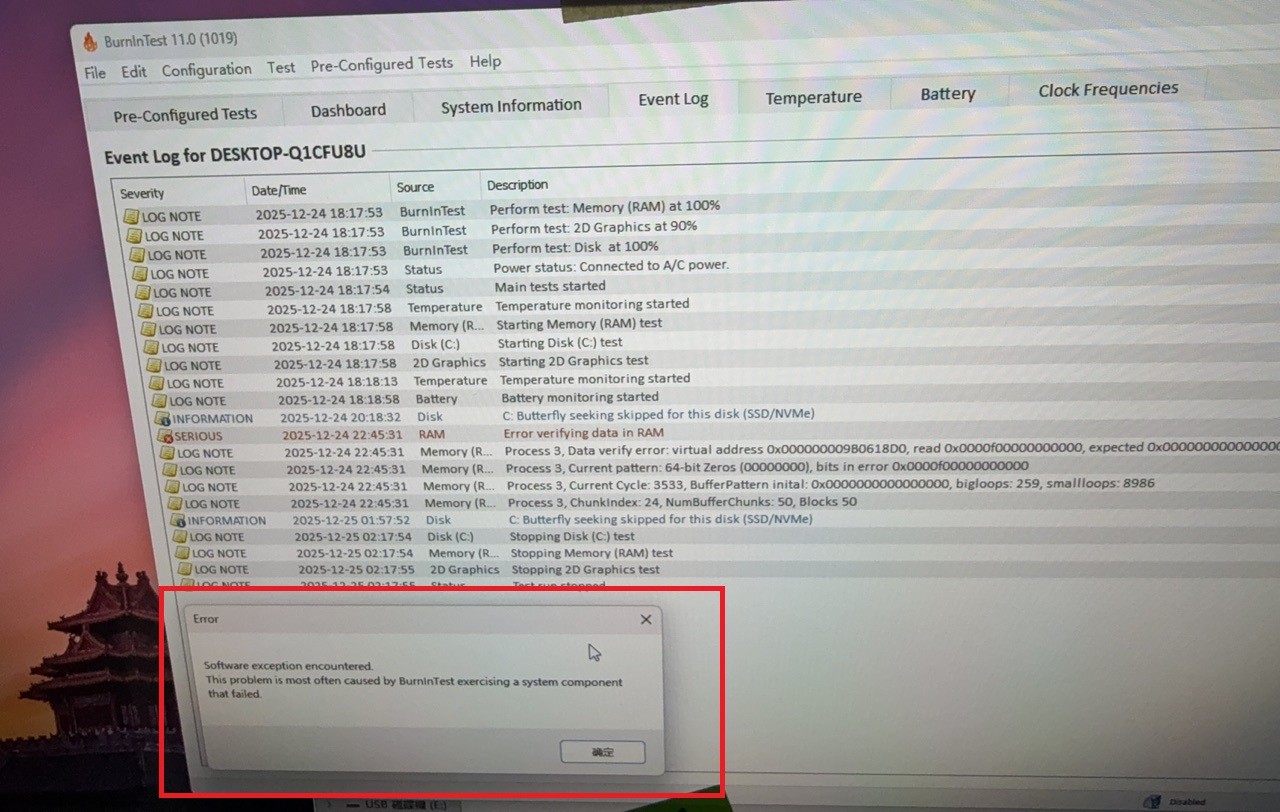
Task: Select the "Perform test: Memory (RAM) at 100%" entry
Action: point(605,207)
